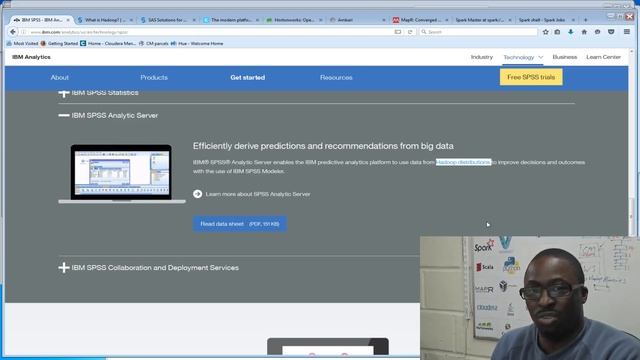Close the What is Hadoop tab
Image resolution: width=640 pixels, height=360 pixels.
pos(131,20)
